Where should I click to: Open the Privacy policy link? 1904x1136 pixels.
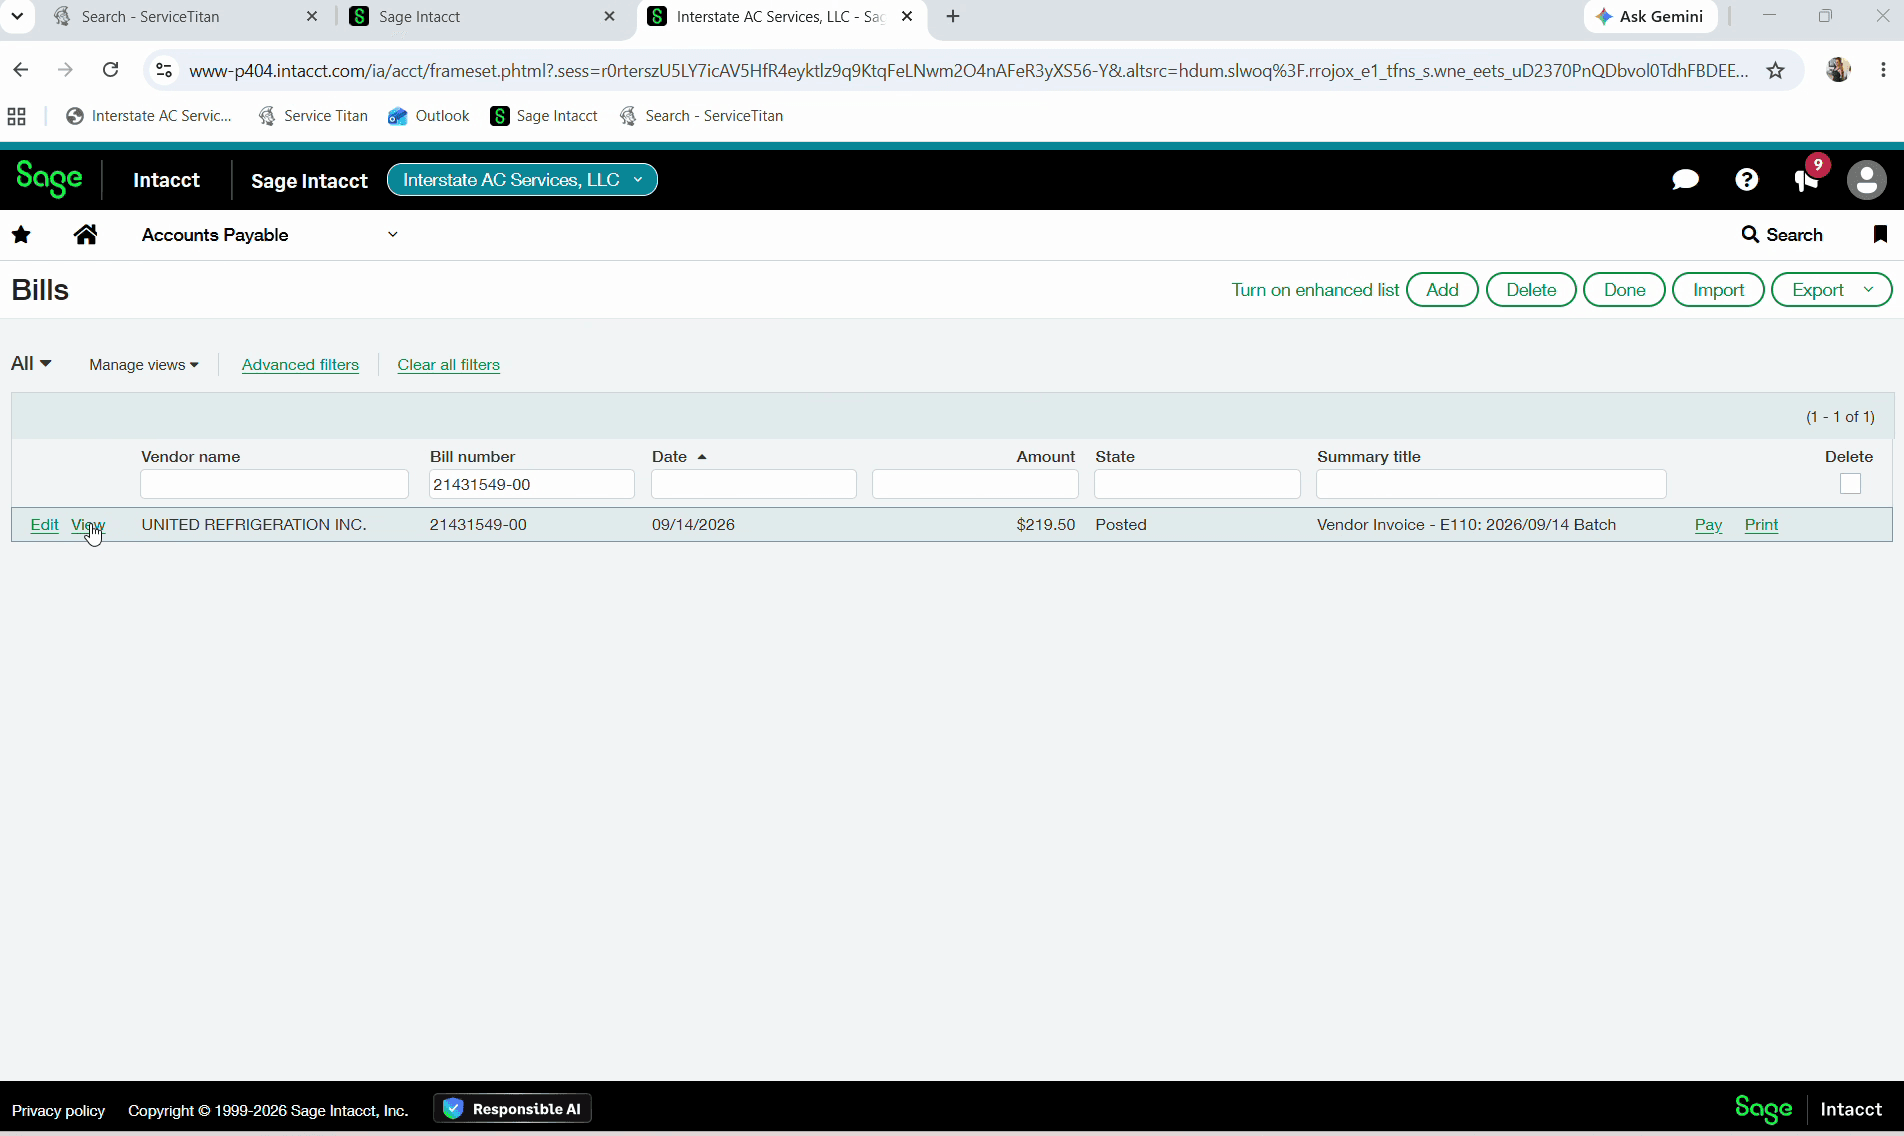(x=58, y=1111)
